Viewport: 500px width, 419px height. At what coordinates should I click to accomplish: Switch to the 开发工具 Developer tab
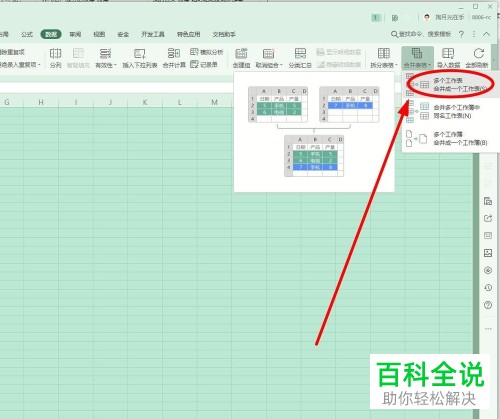point(153,34)
